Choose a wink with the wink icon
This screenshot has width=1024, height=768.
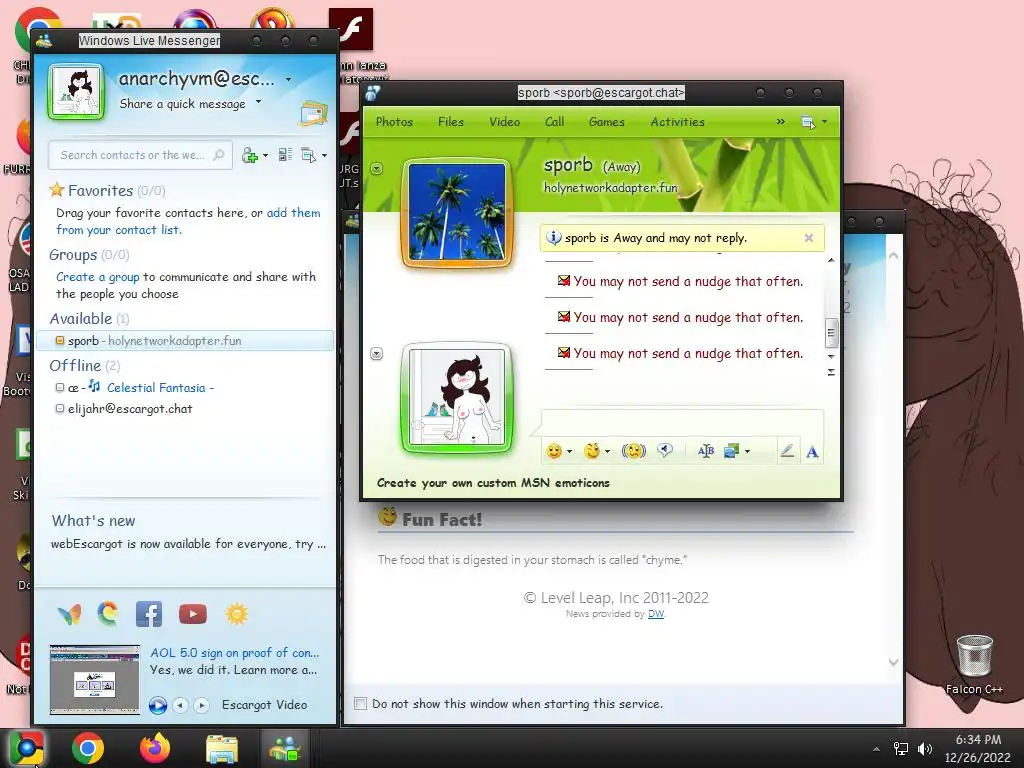pos(592,451)
